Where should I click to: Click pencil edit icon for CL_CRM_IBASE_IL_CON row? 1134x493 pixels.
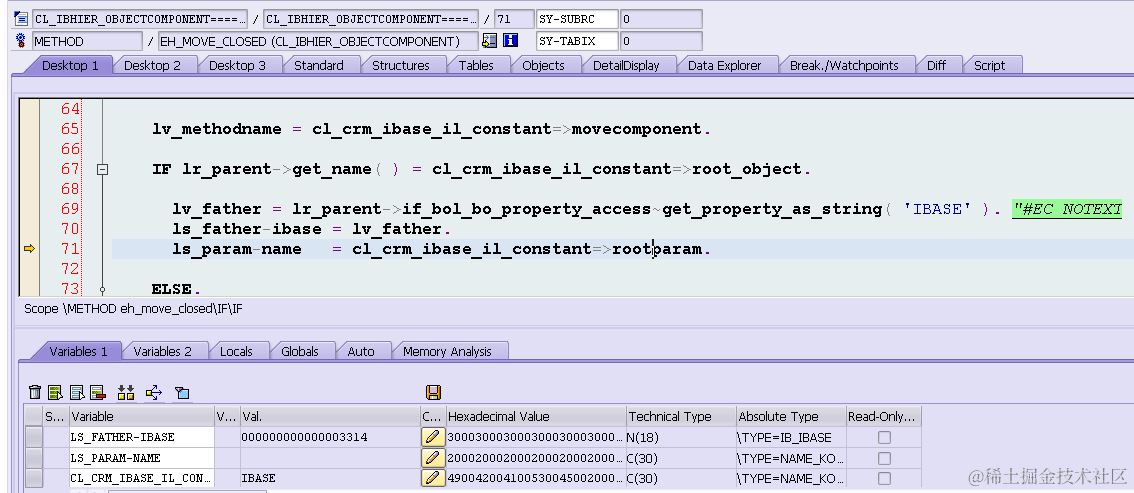click(x=432, y=478)
